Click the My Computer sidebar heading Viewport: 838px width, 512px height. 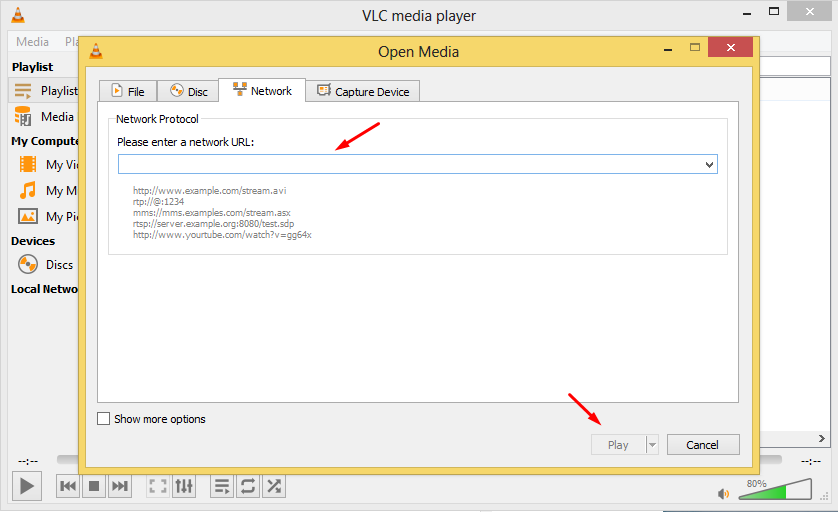coord(45,141)
